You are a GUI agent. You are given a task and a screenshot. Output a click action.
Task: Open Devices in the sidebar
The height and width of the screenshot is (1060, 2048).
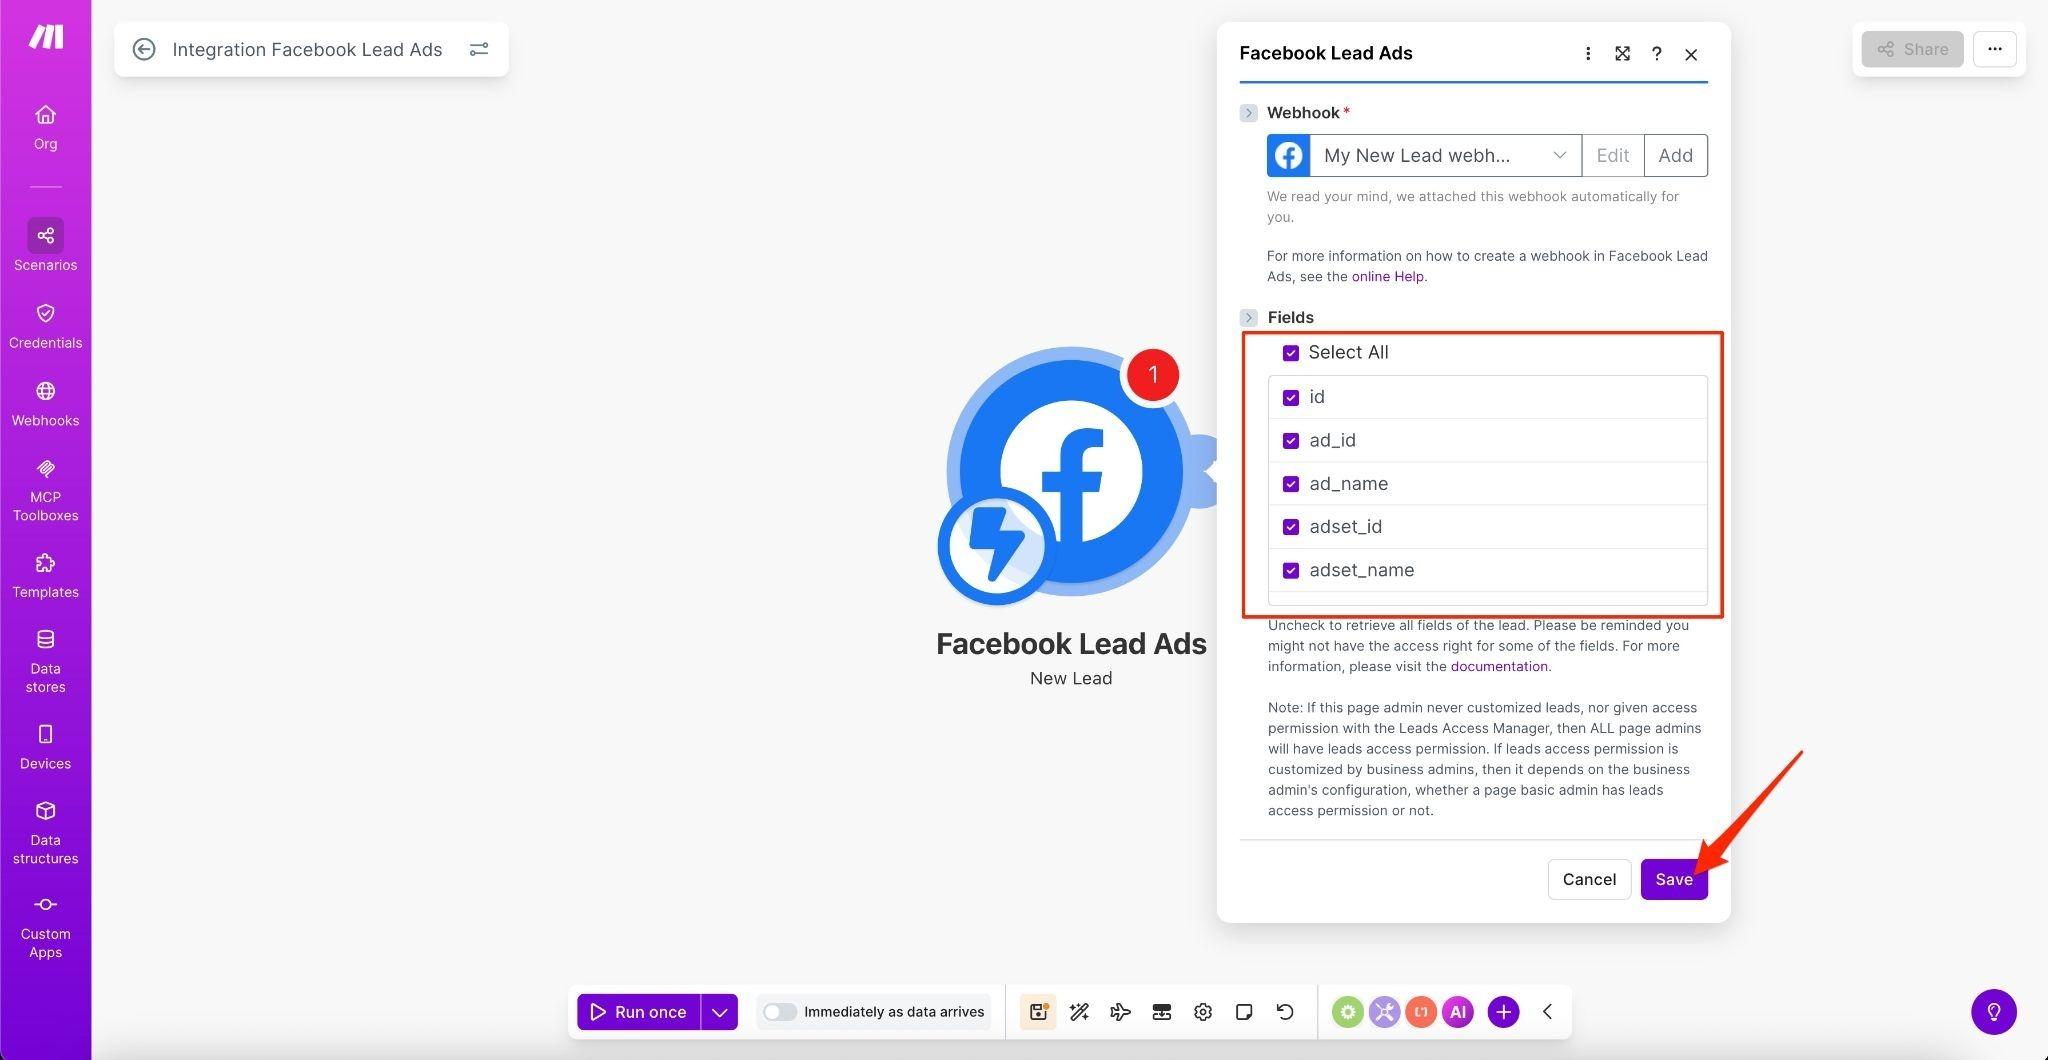pyautogui.click(x=45, y=747)
